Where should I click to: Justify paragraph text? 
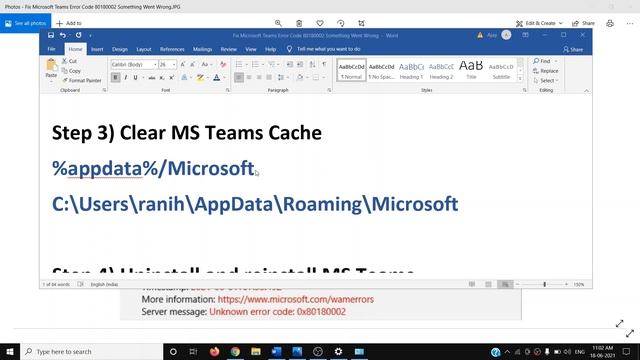pos(269,78)
